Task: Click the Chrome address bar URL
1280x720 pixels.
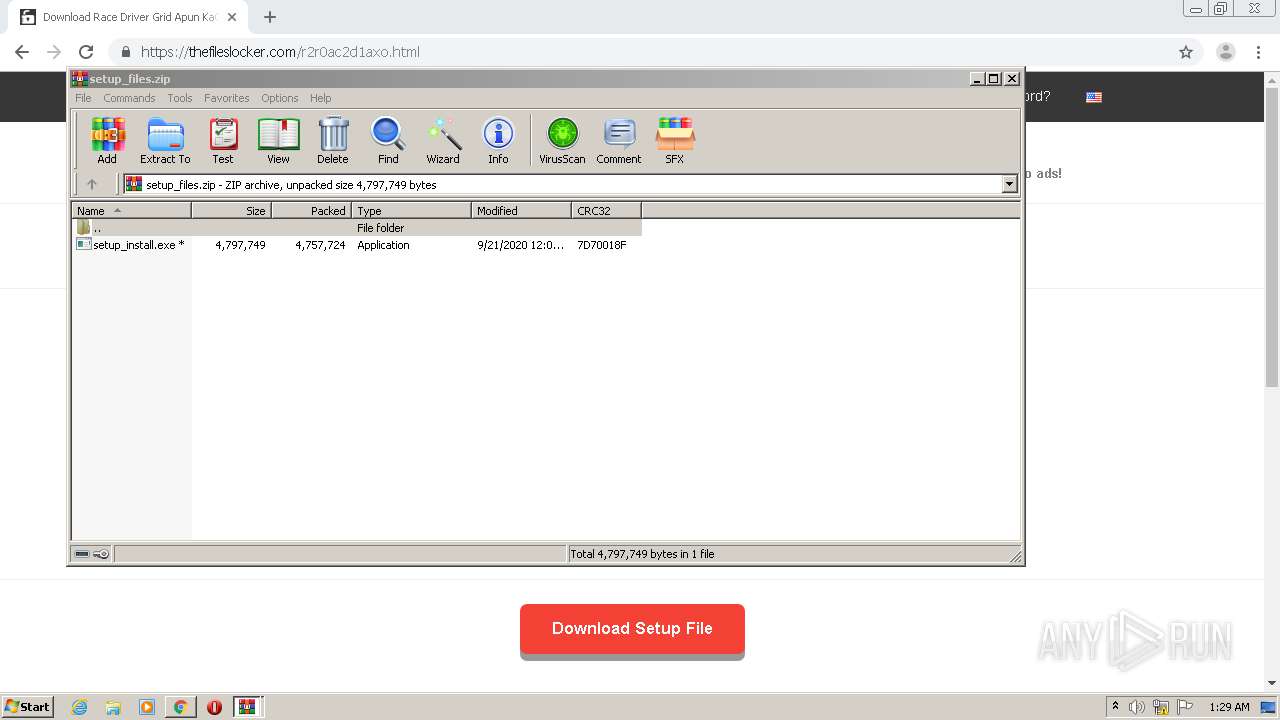Action: click(280, 52)
